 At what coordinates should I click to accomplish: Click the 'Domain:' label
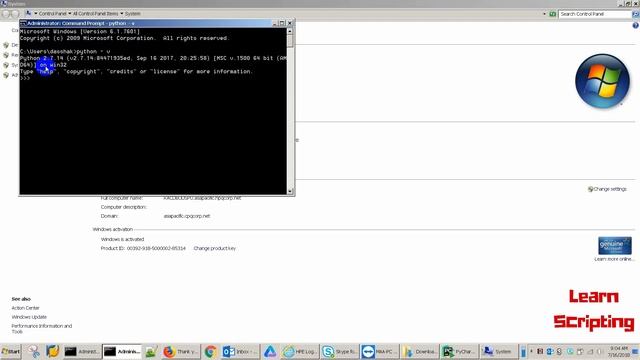[x=109, y=216]
